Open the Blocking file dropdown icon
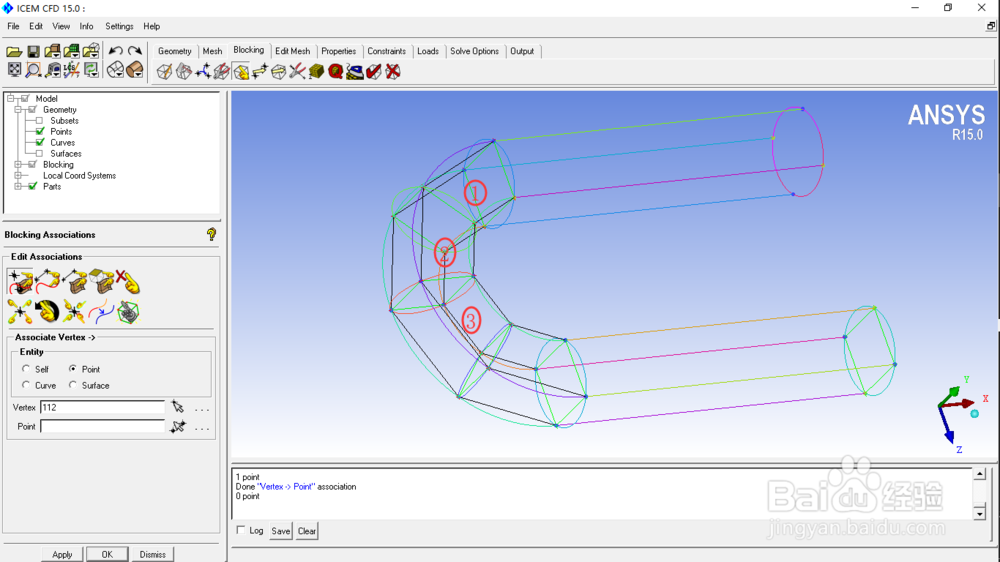Screen dimensions: 1000x562 click(x=91, y=51)
